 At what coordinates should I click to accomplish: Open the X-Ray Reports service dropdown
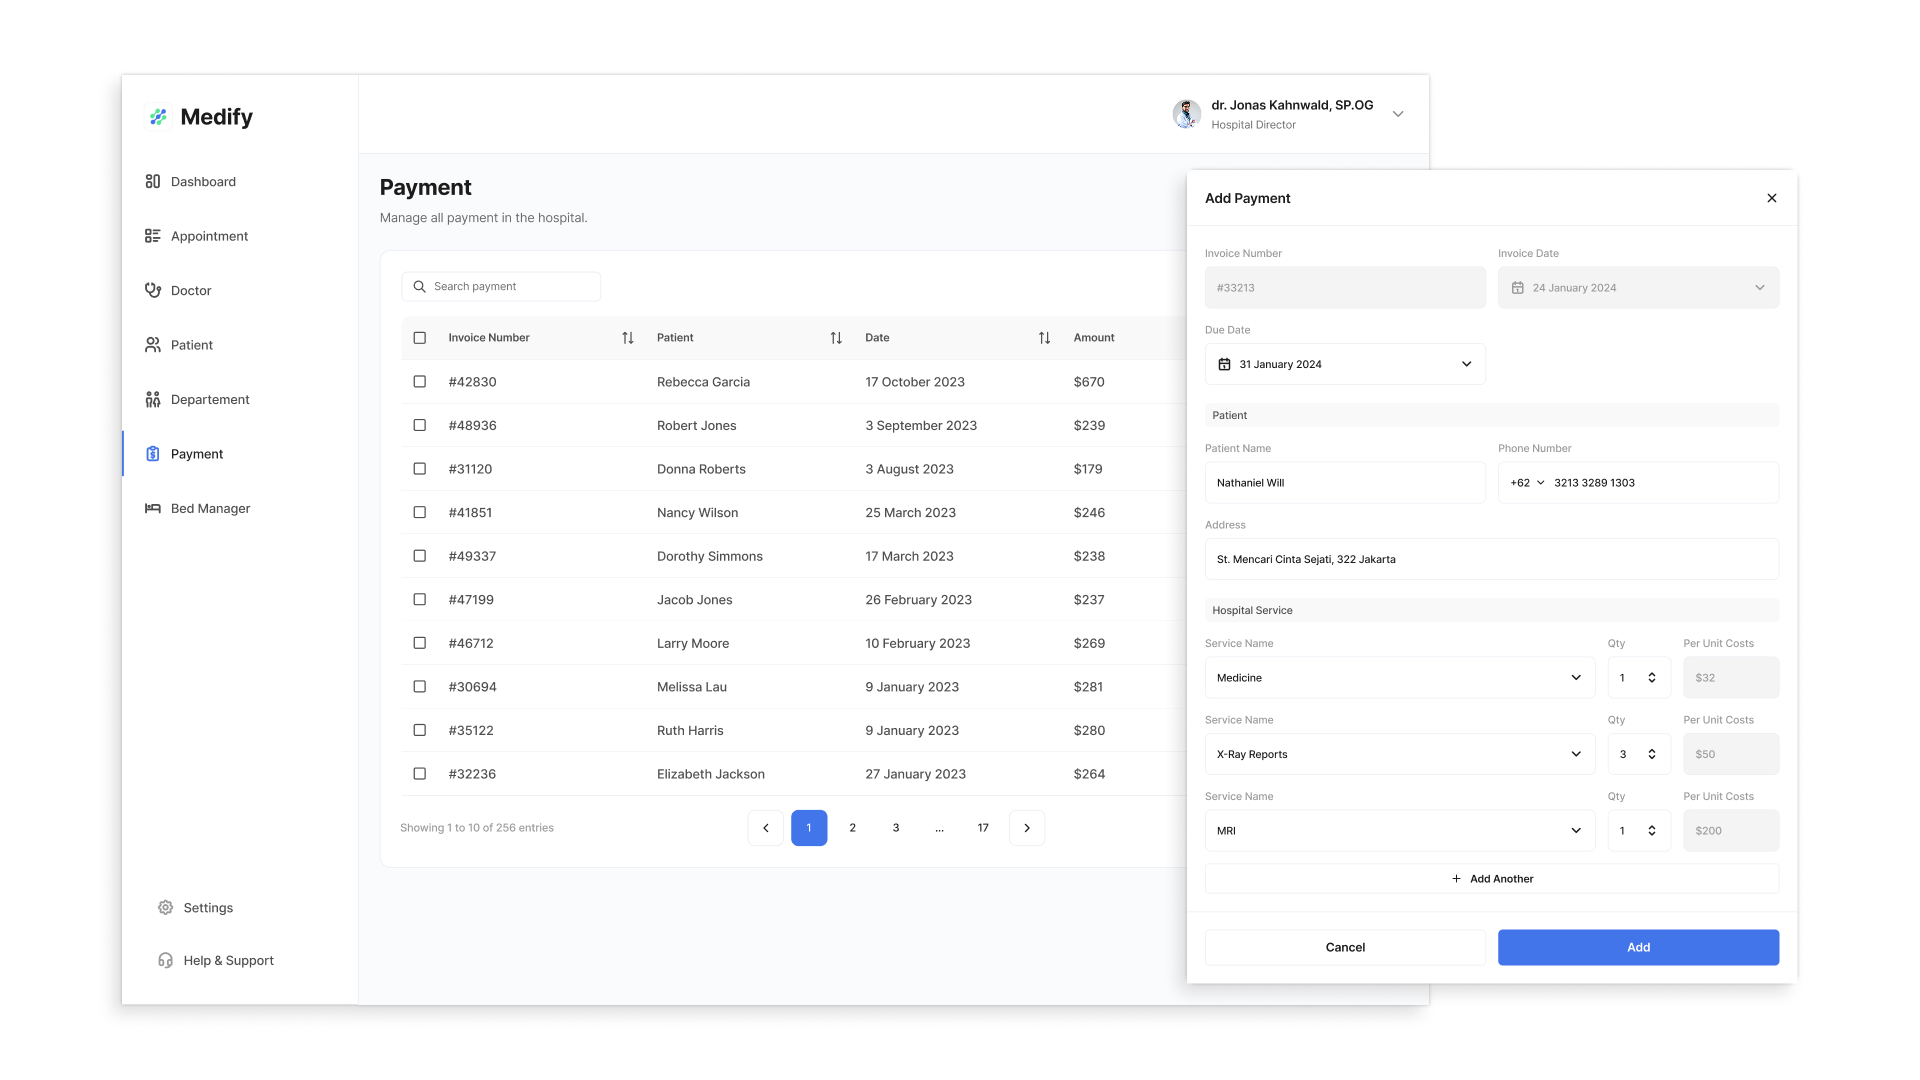1400,754
